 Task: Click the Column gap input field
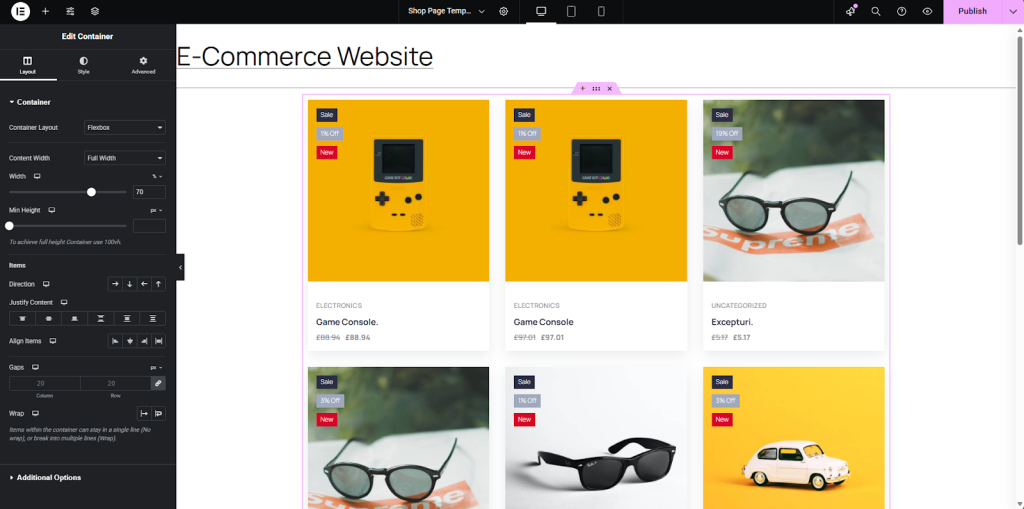44,384
